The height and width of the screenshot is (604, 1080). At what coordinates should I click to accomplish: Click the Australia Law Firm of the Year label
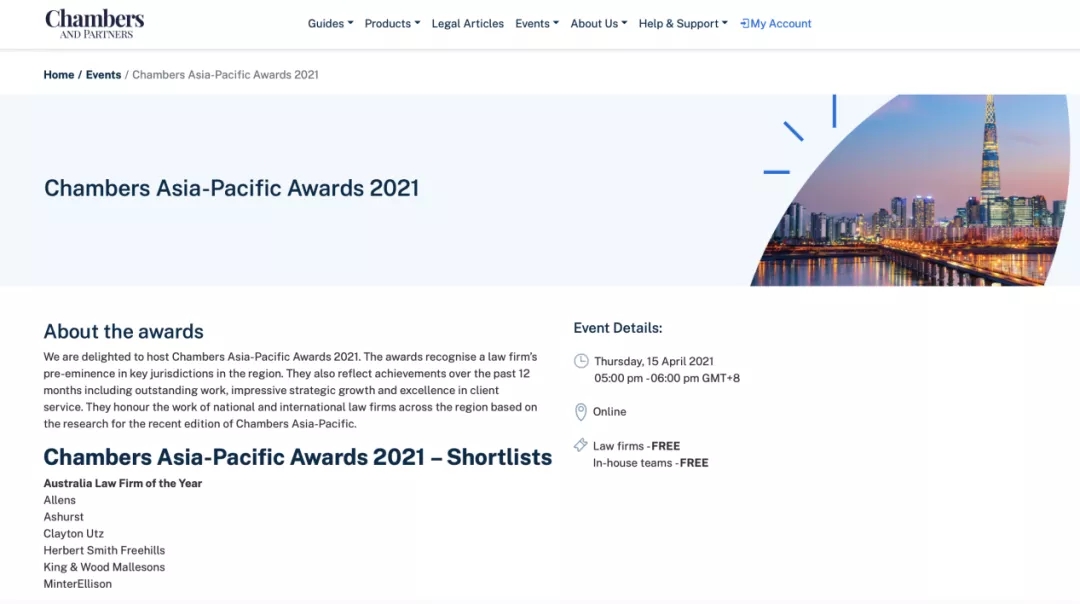point(123,483)
